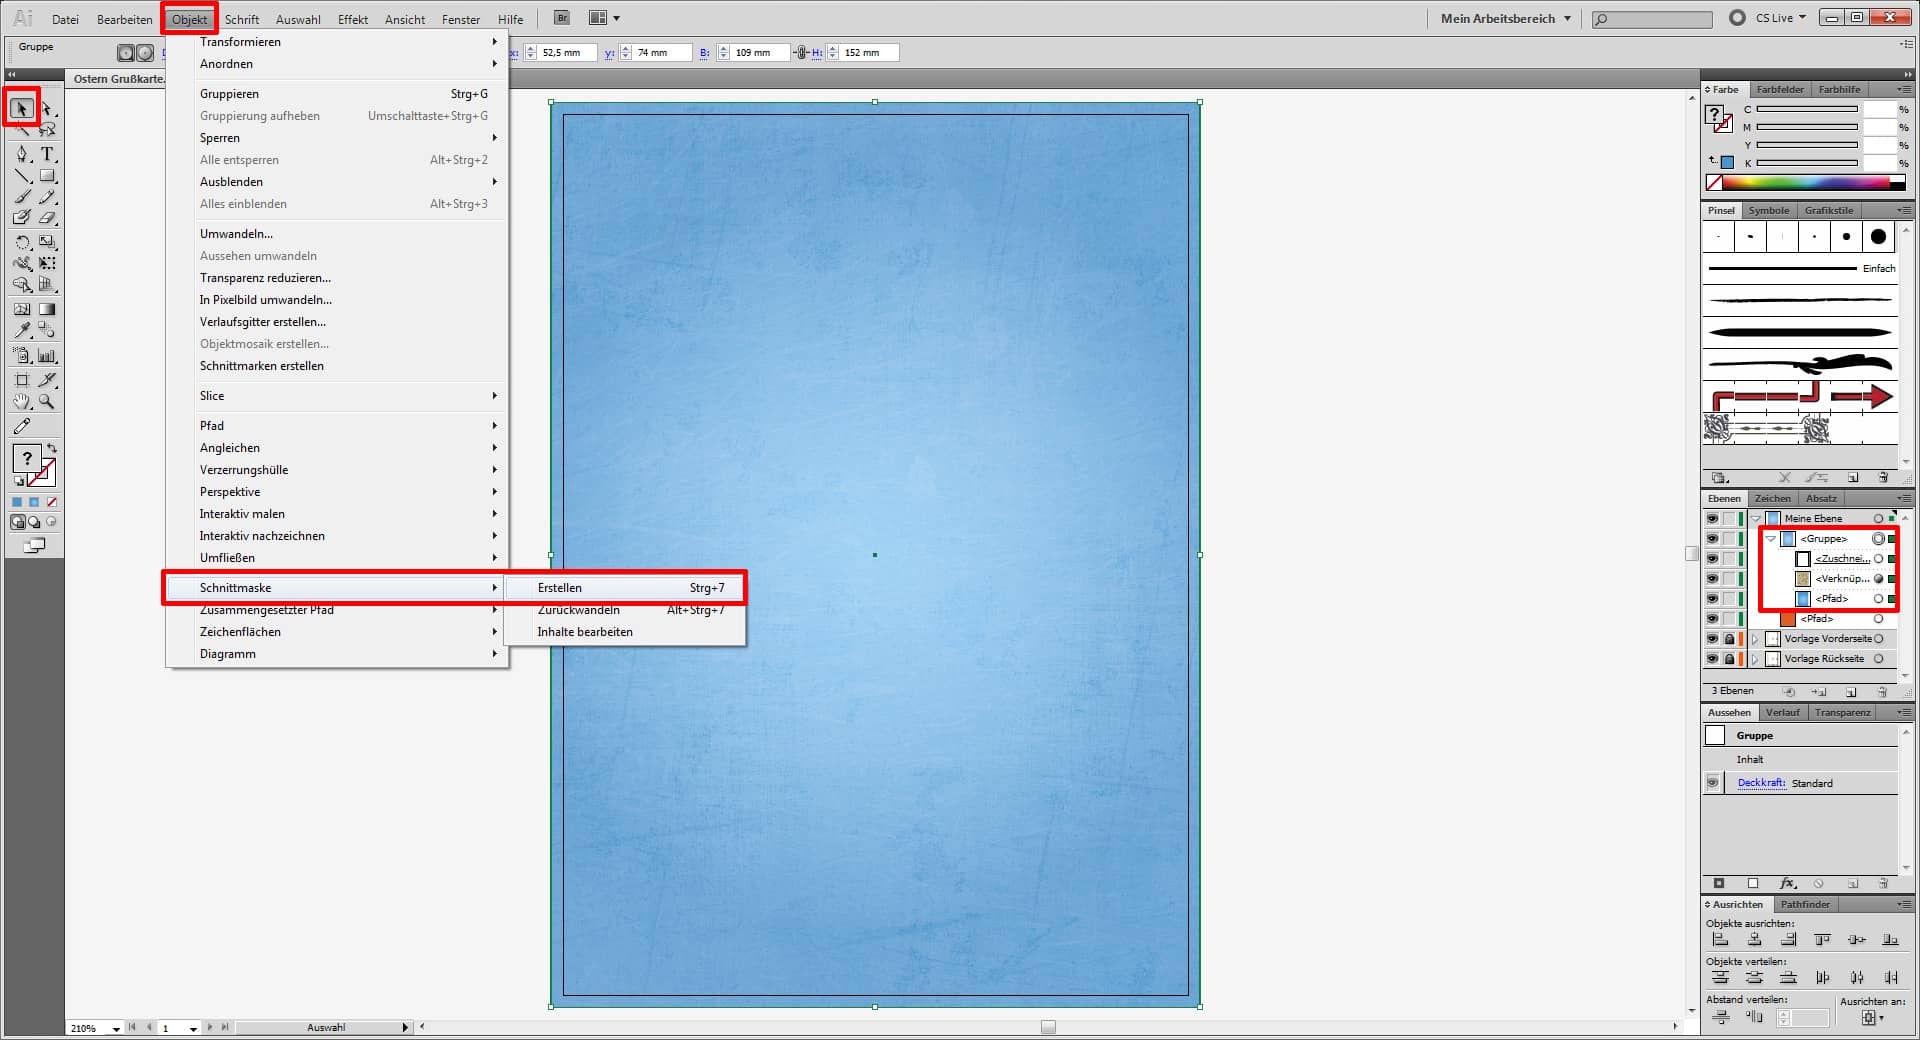1920x1040 pixels.
Task: Toggle visibility of Vorlage Rückseite layer
Action: click(x=1712, y=659)
